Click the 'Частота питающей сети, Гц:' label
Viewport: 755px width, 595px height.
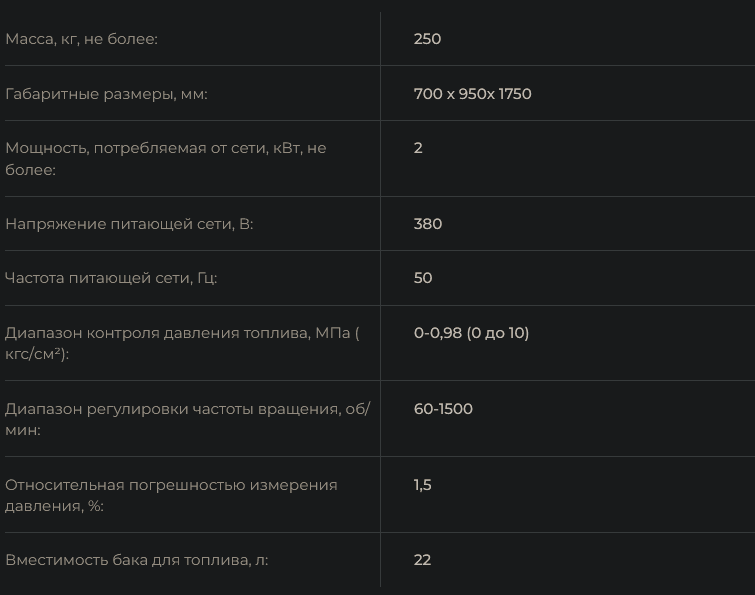point(111,278)
